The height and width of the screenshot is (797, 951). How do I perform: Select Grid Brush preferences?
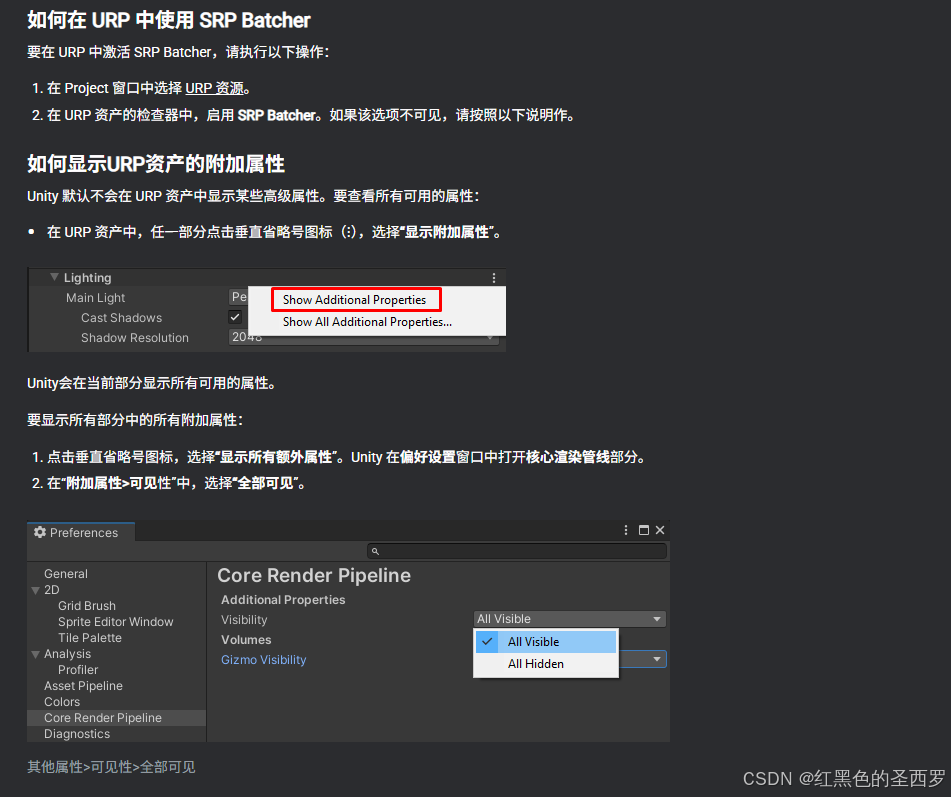tap(87, 605)
